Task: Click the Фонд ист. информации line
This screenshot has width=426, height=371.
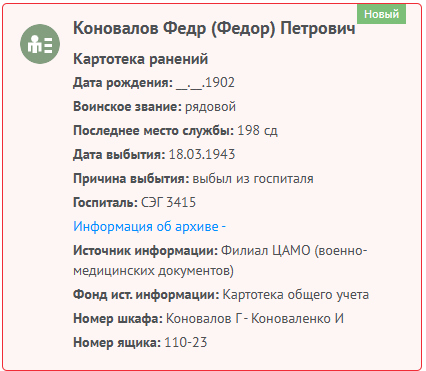Action: point(221,295)
